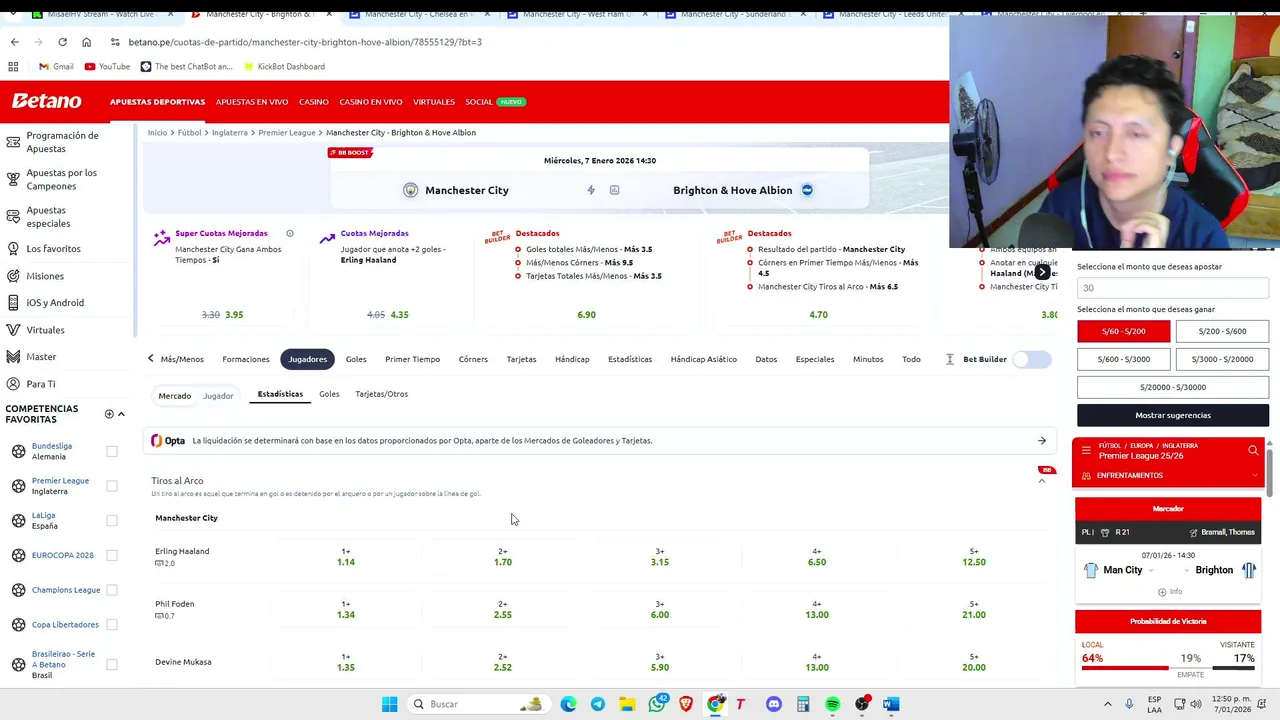Open Spotify from the taskbar

(832, 704)
